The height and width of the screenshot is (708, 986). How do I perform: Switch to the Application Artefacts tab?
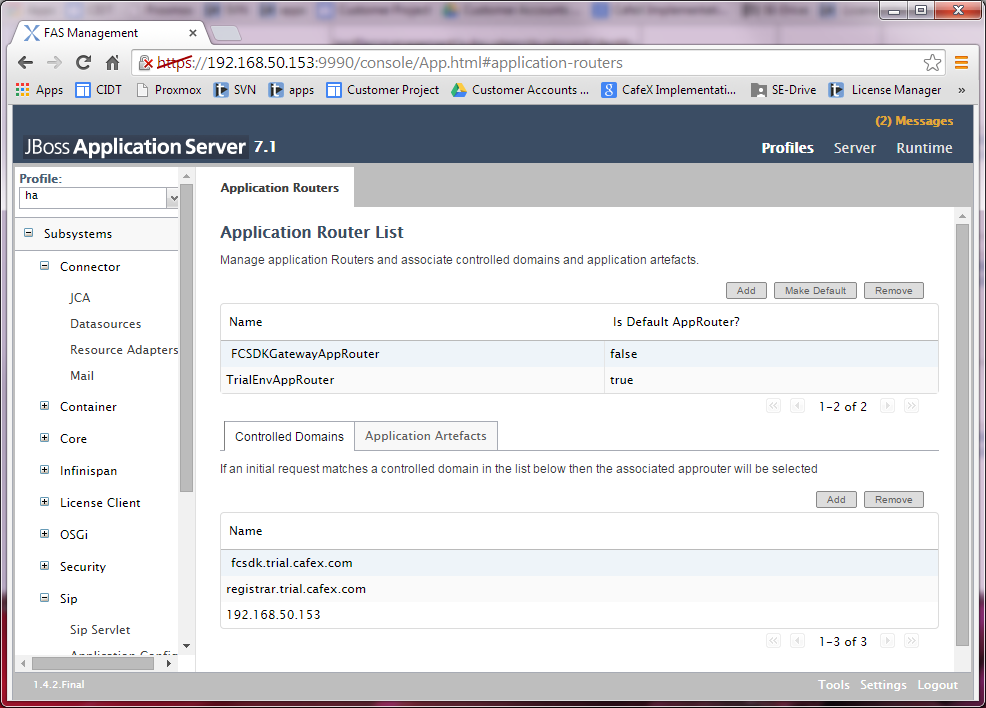[x=426, y=436]
